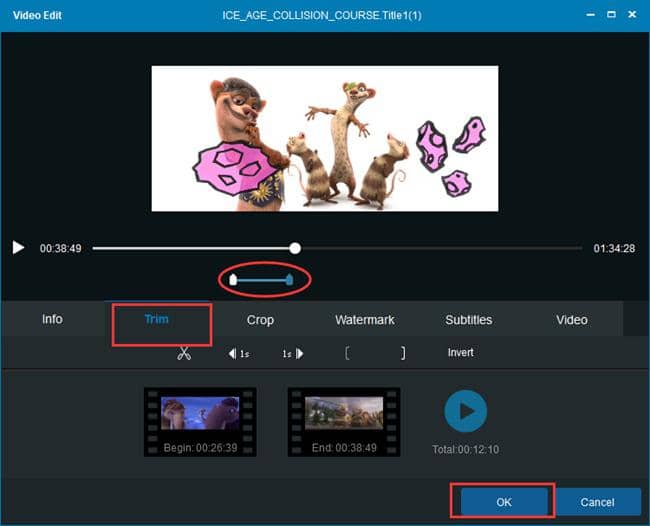This screenshot has width=650, height=526.
Task: Open the Watermark tab
Action: (365, 320)
